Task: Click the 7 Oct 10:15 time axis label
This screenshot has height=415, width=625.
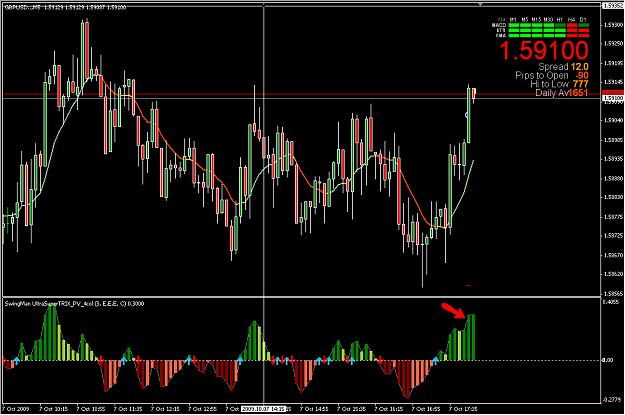Action: (53, 409)
